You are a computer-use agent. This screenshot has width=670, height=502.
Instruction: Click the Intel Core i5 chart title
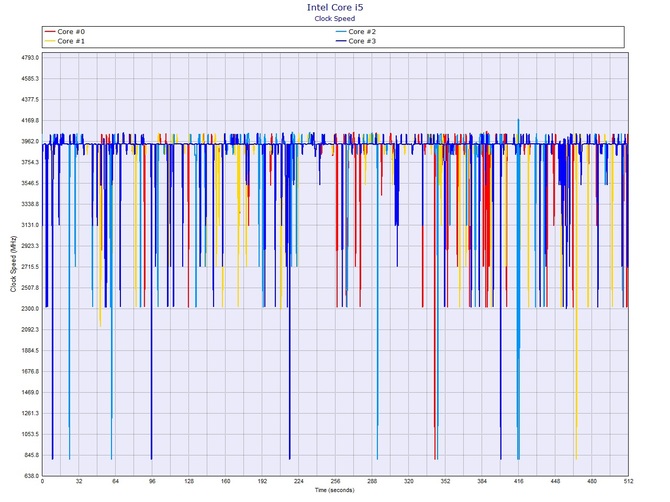tap(335, 7)
